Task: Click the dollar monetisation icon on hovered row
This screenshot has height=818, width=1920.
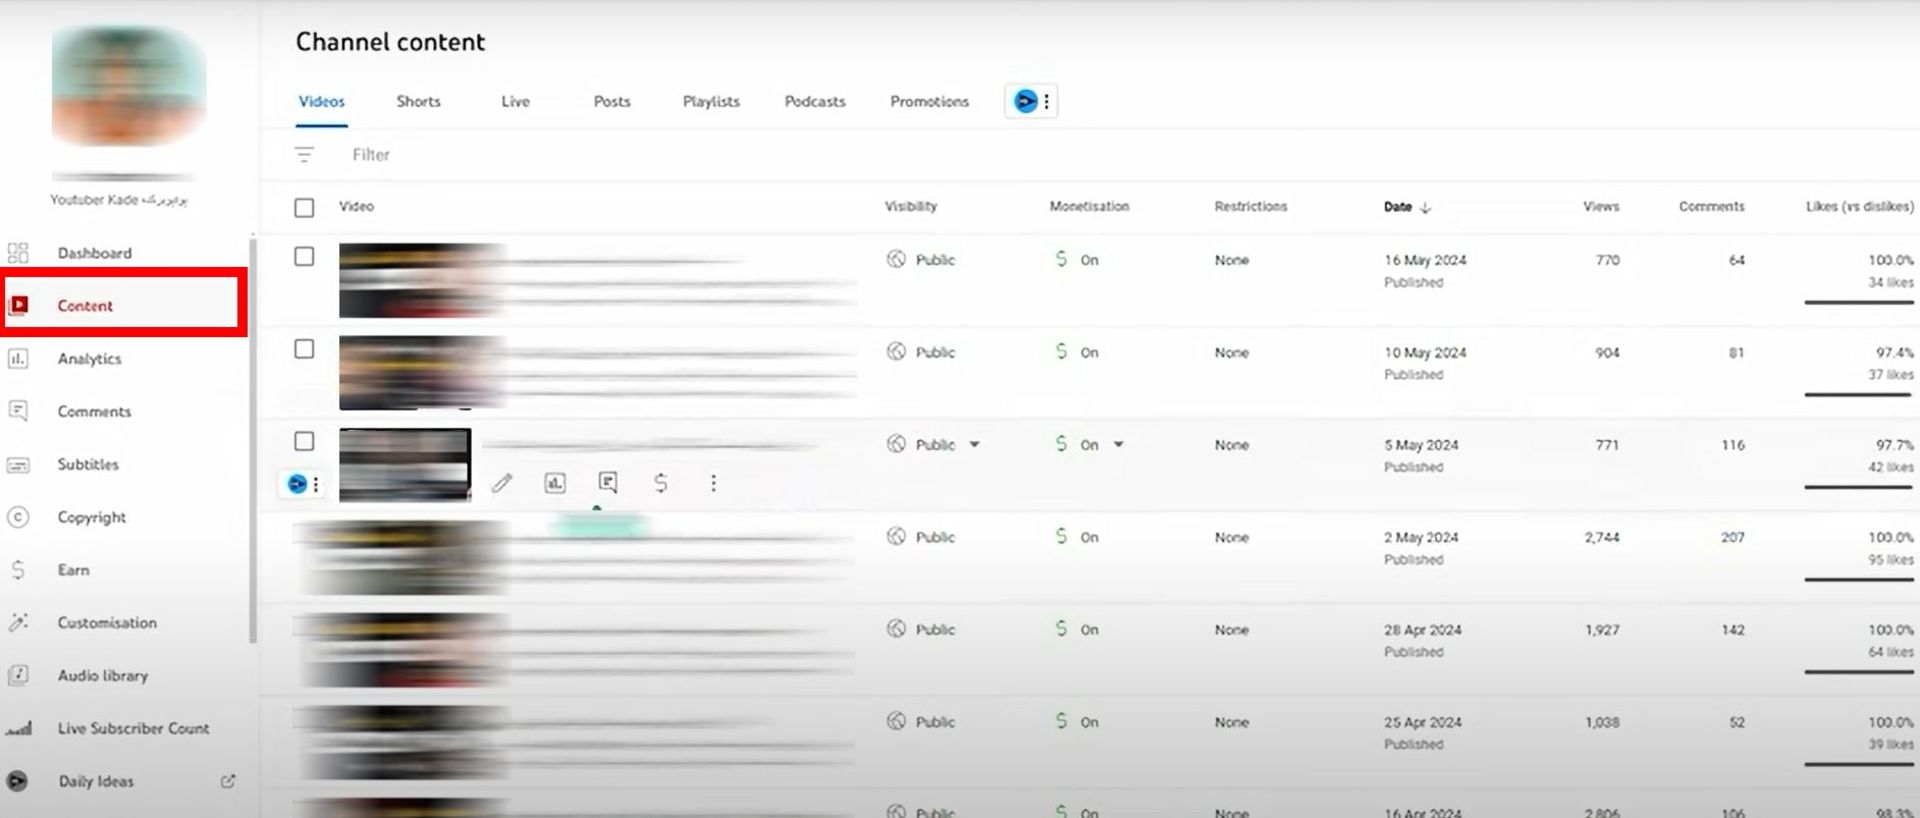Action: click(661, 483)
